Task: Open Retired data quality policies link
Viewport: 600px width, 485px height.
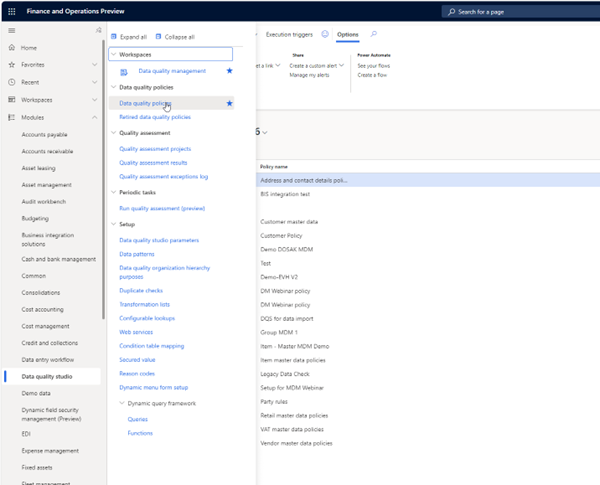Action: click(x=155, y=117)
